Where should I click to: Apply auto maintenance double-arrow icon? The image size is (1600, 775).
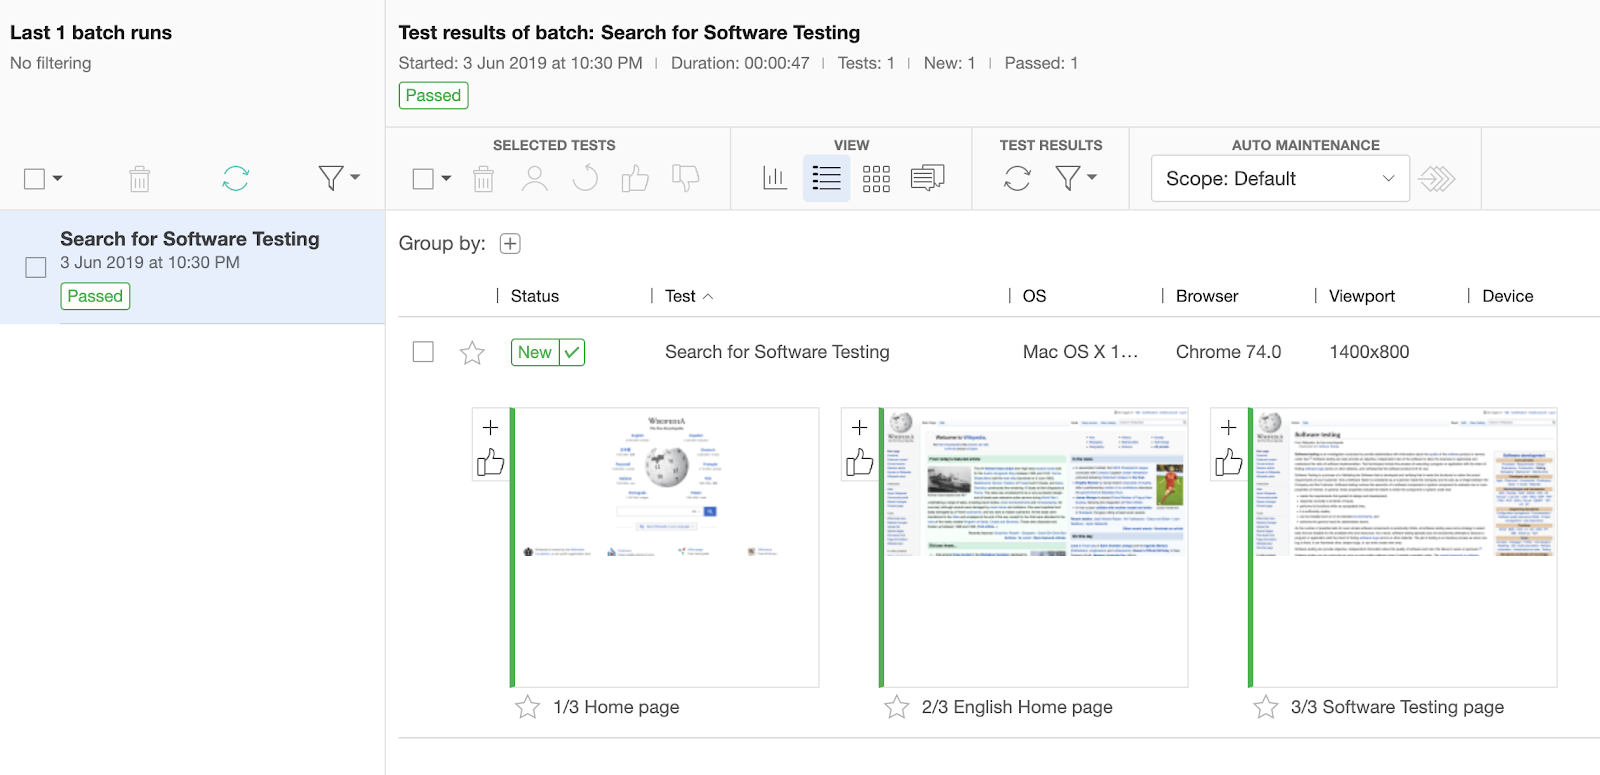(1437, 179)
